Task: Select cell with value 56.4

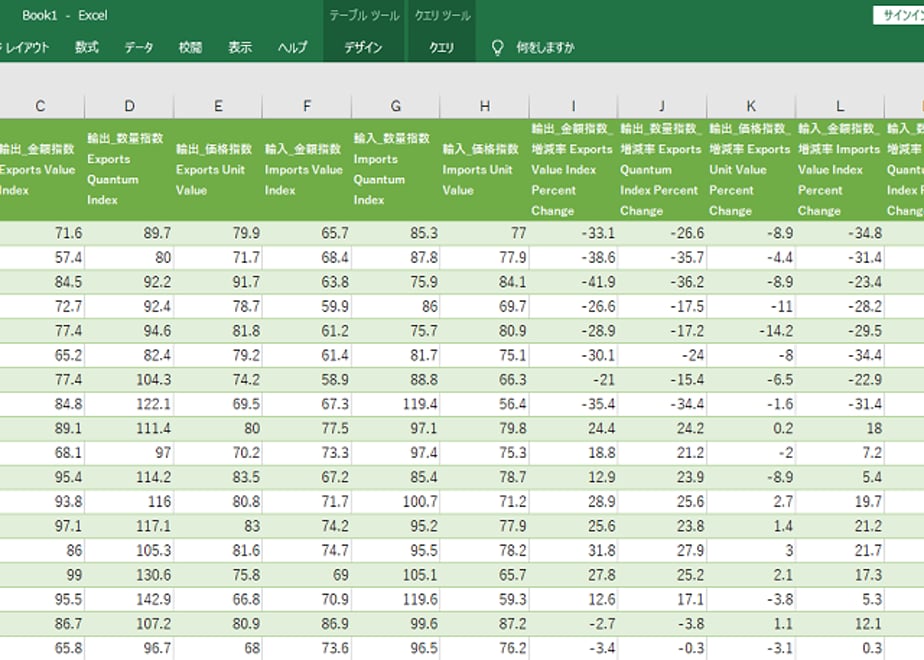Action: [x=484, y=404]
